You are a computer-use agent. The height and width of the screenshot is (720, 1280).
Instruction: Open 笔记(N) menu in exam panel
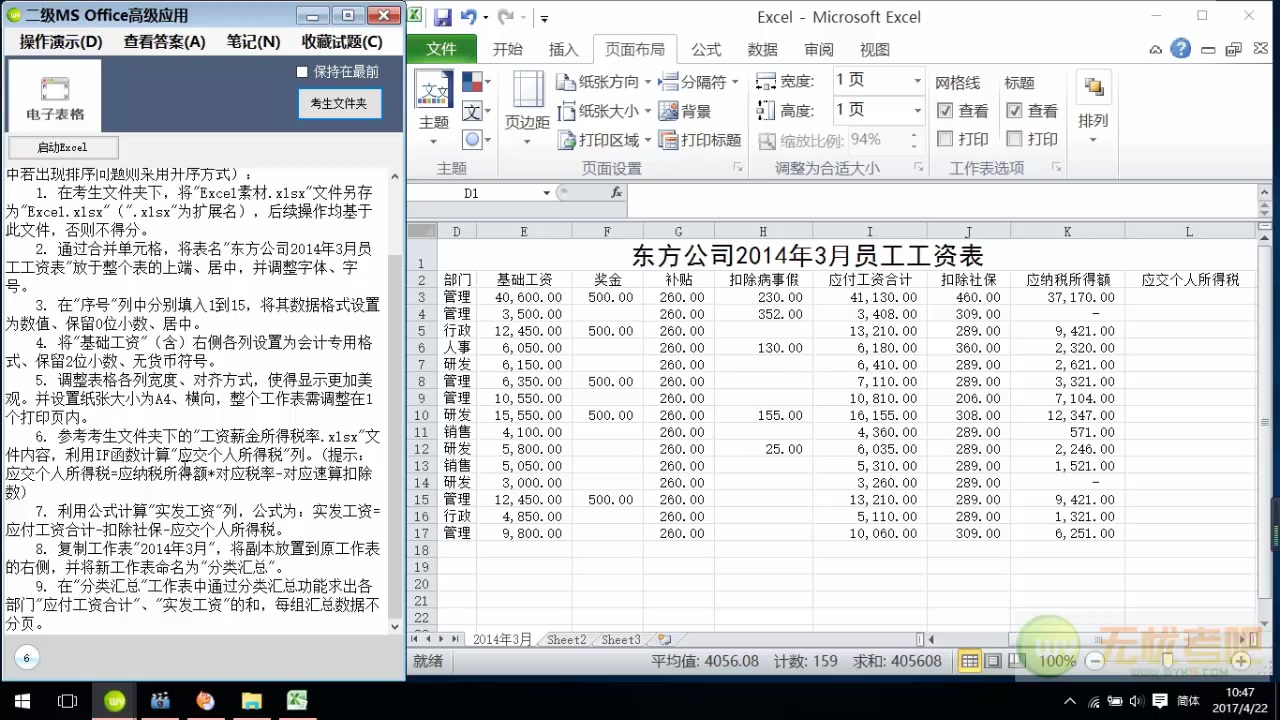pyautogui.click(x=253, y=42)
